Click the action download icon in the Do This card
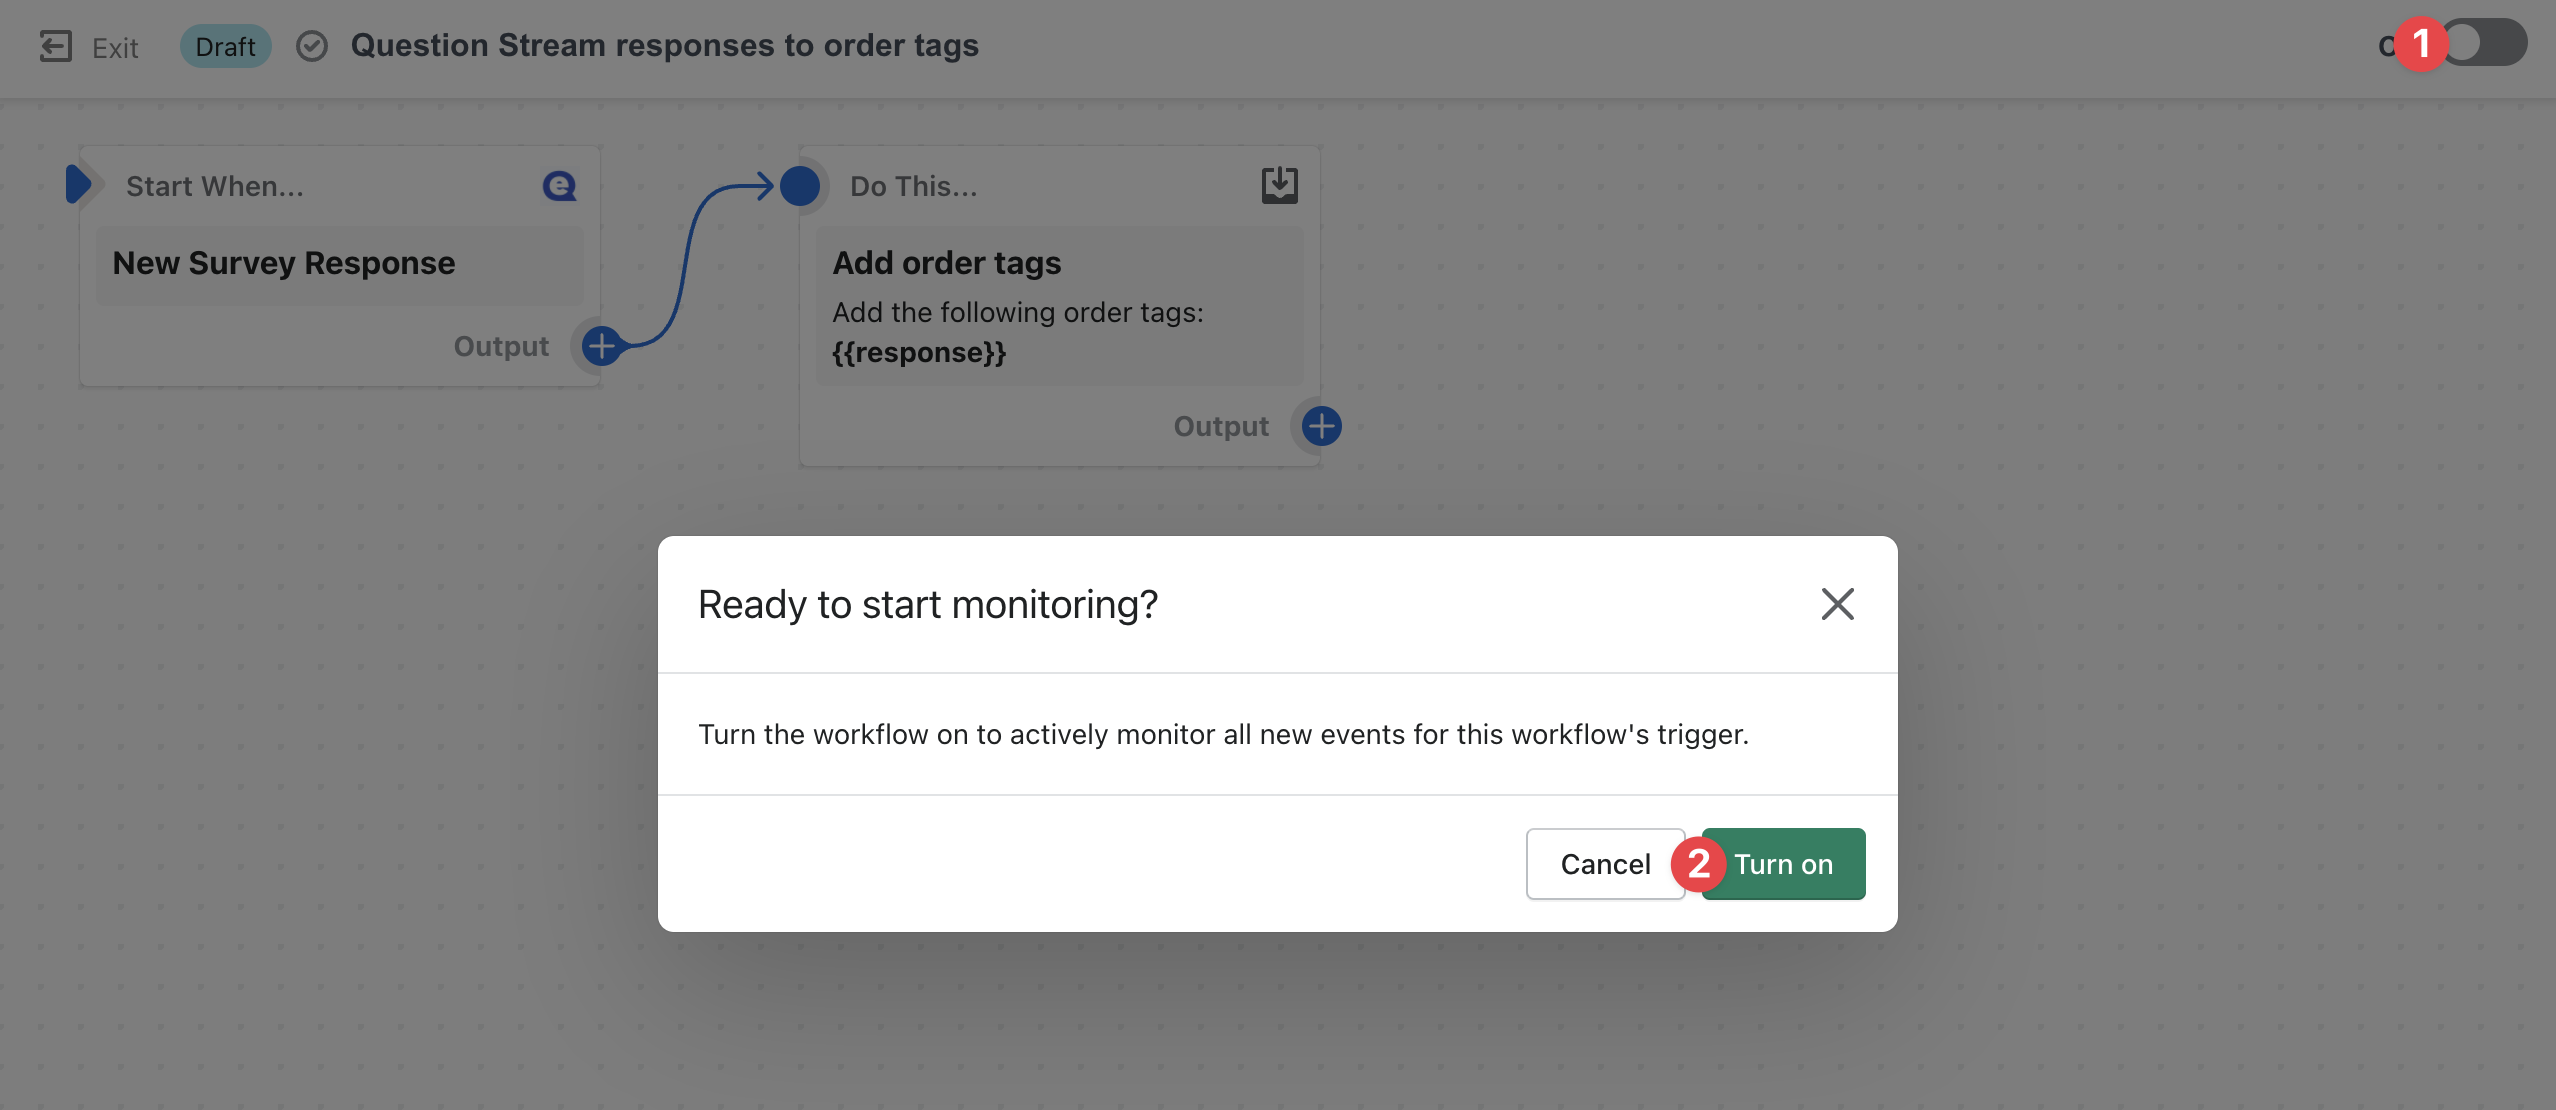The height and width of the screenshot is (1110, 2556). [1279, 186]
